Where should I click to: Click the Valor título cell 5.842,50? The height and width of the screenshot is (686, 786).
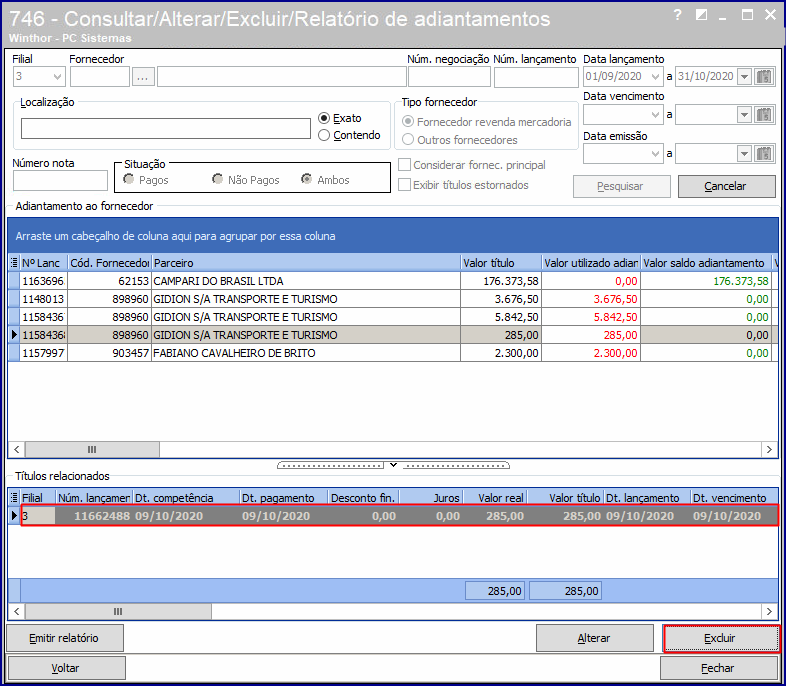tap(501, 317)
